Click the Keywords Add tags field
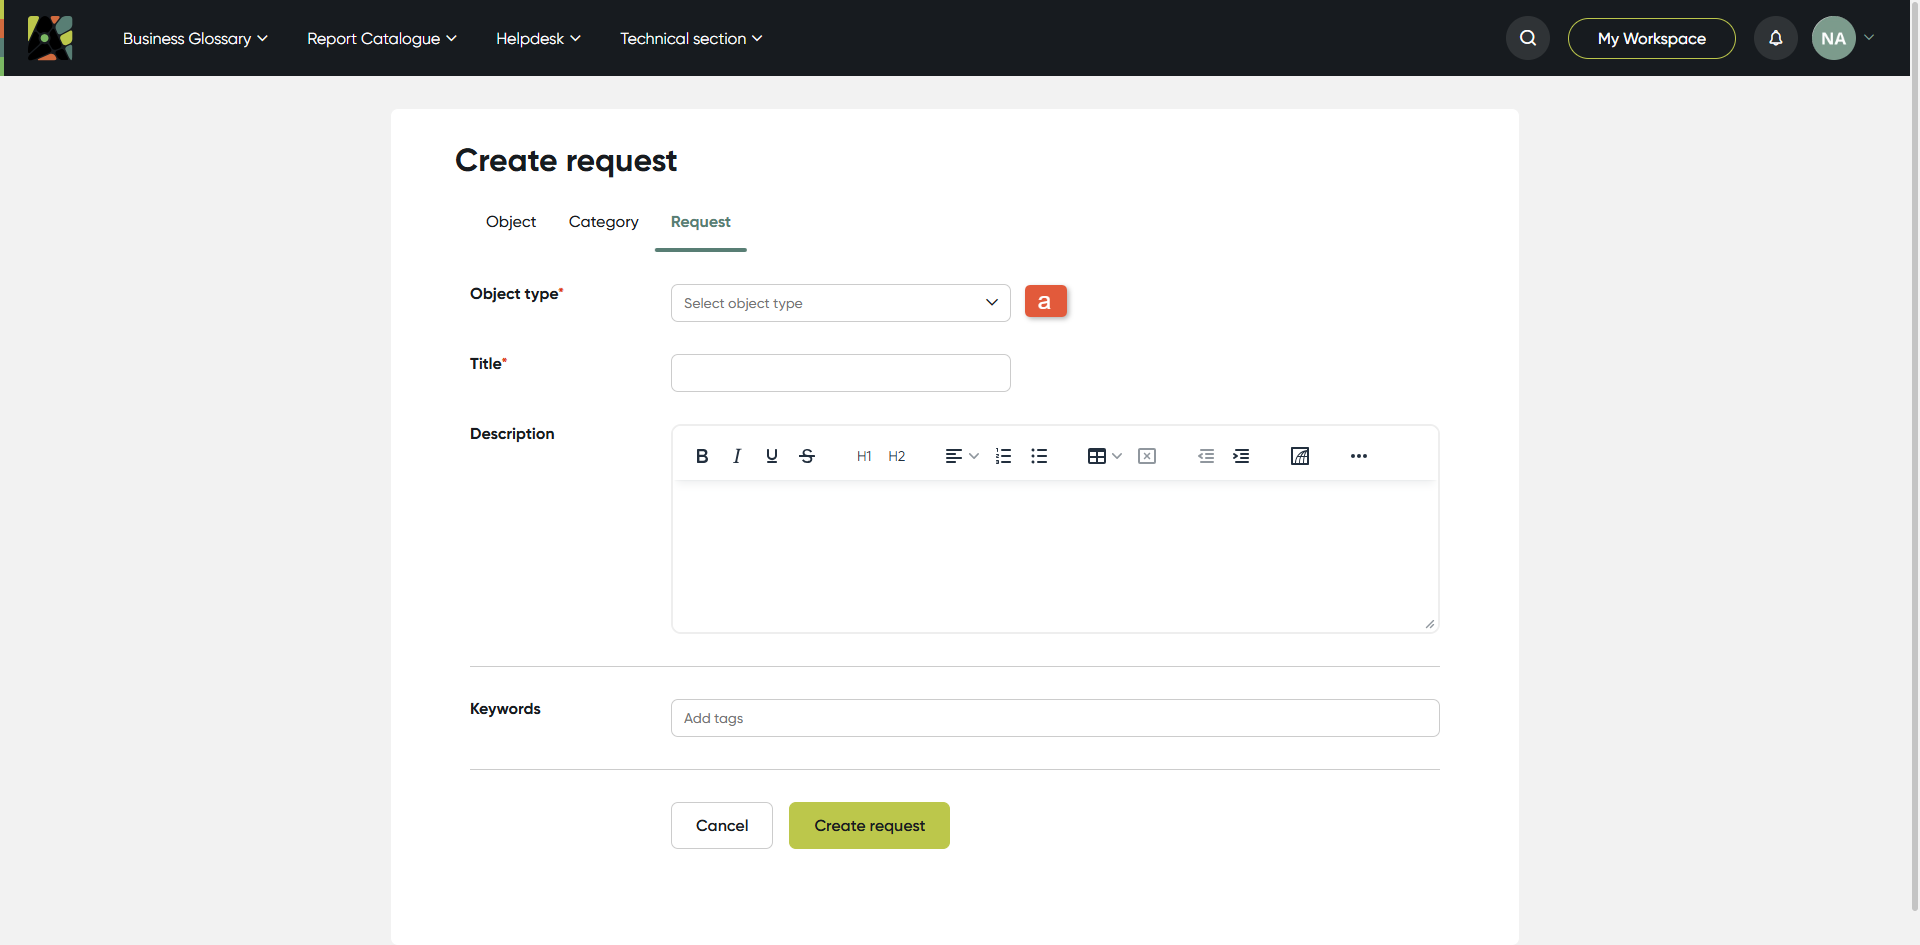1920x945 pixels. [1055, 718]
